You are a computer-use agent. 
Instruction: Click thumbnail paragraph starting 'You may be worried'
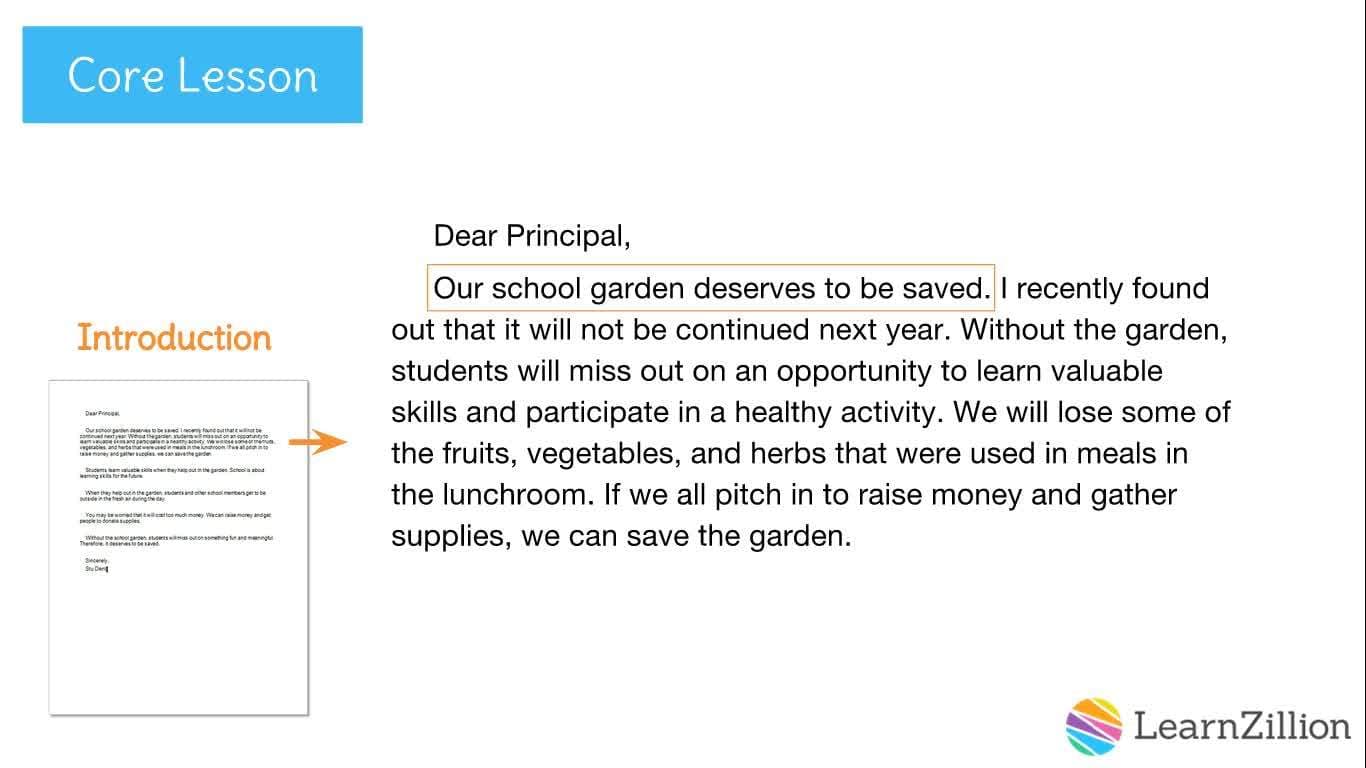(x=174, y=518)
